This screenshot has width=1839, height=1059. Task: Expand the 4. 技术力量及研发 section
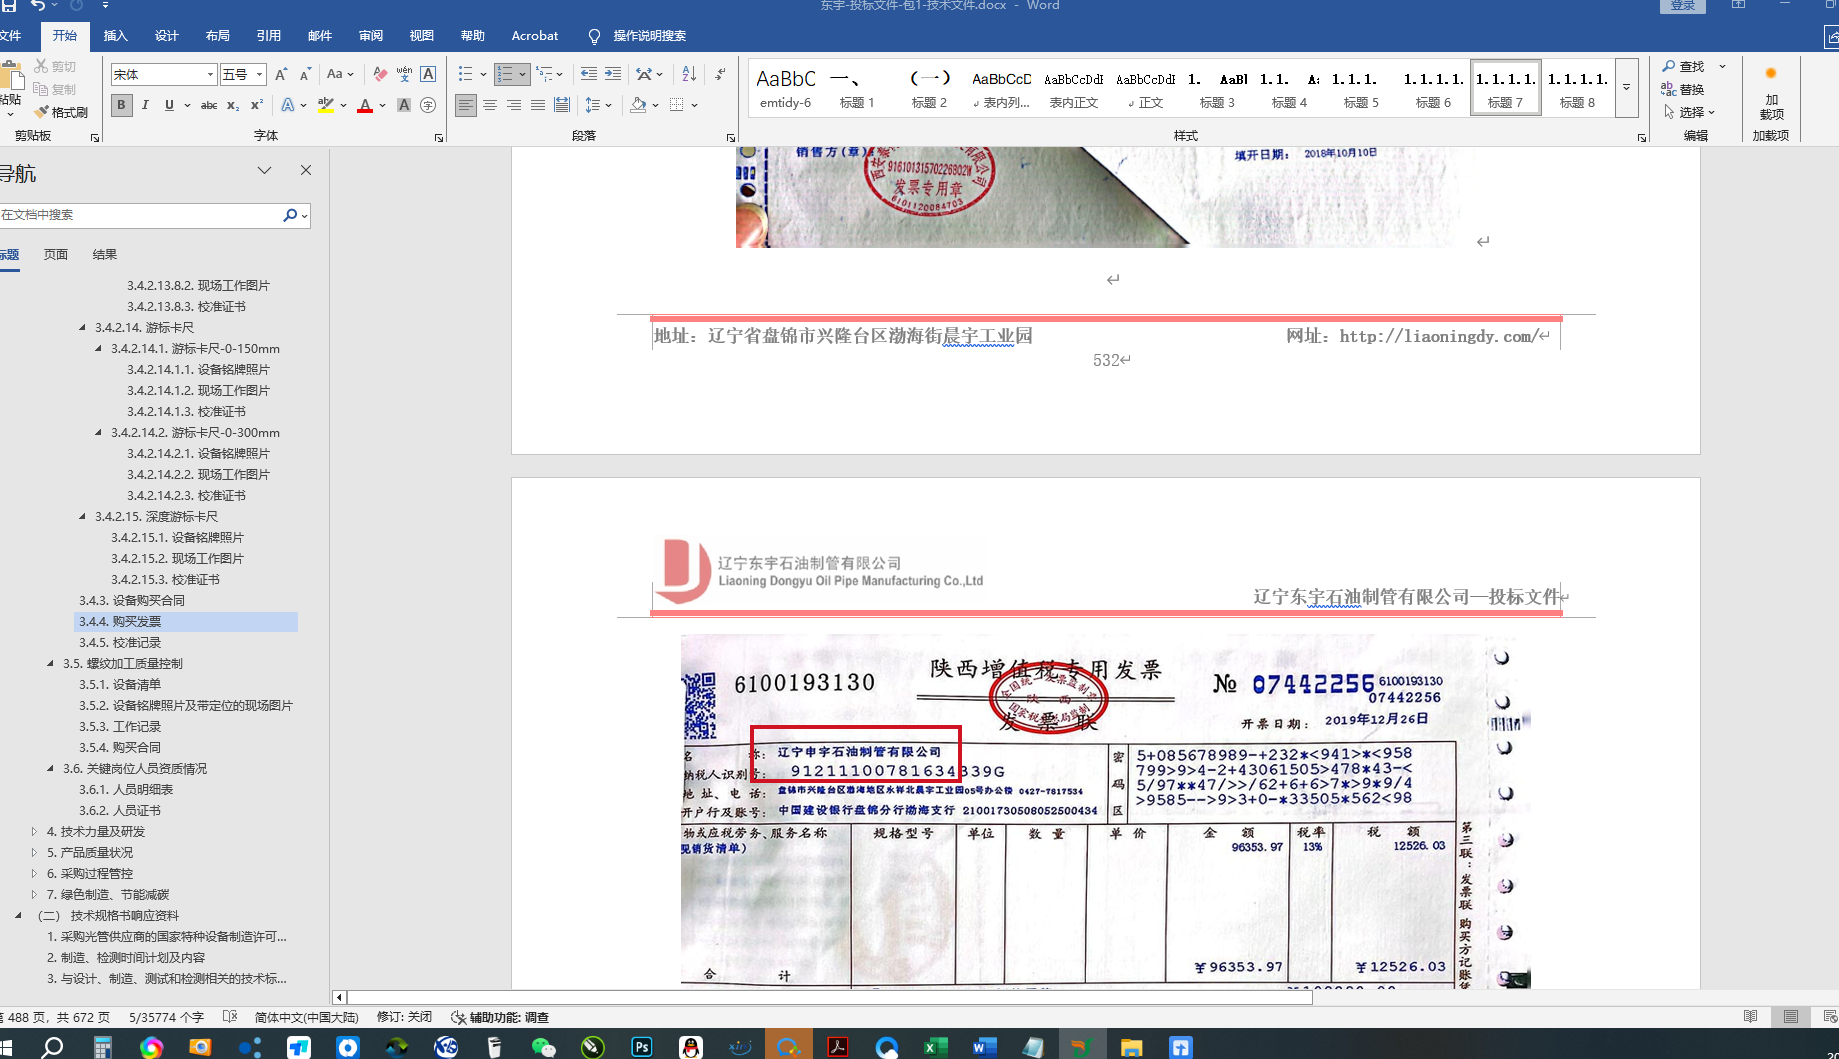(x=34, y=832)
